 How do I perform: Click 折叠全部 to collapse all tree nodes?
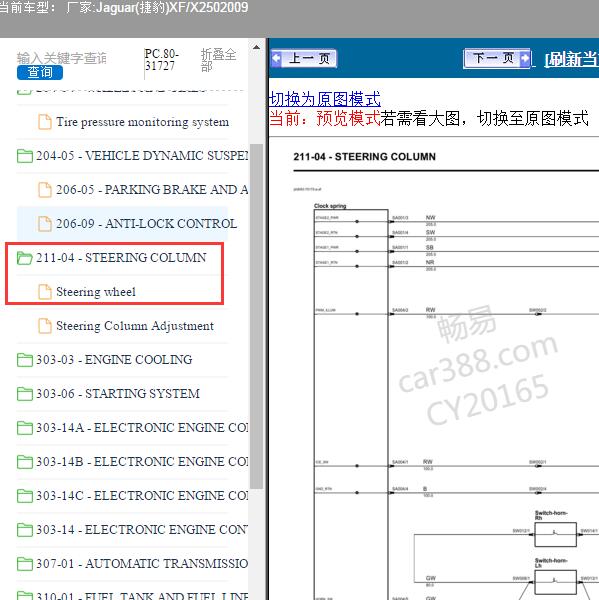[x=218, y=60]
